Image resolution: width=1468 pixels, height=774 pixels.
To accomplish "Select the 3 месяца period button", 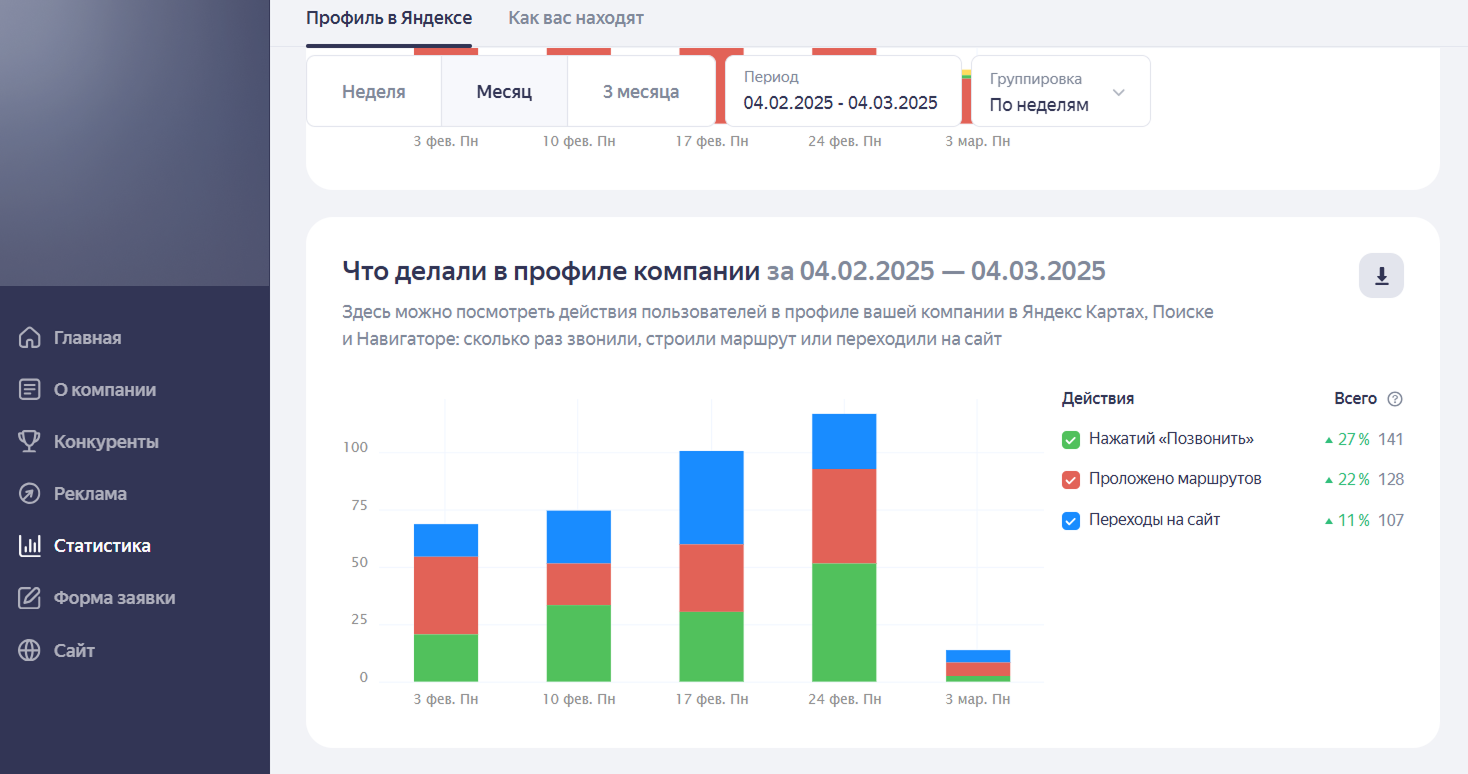I will [641, 91].
